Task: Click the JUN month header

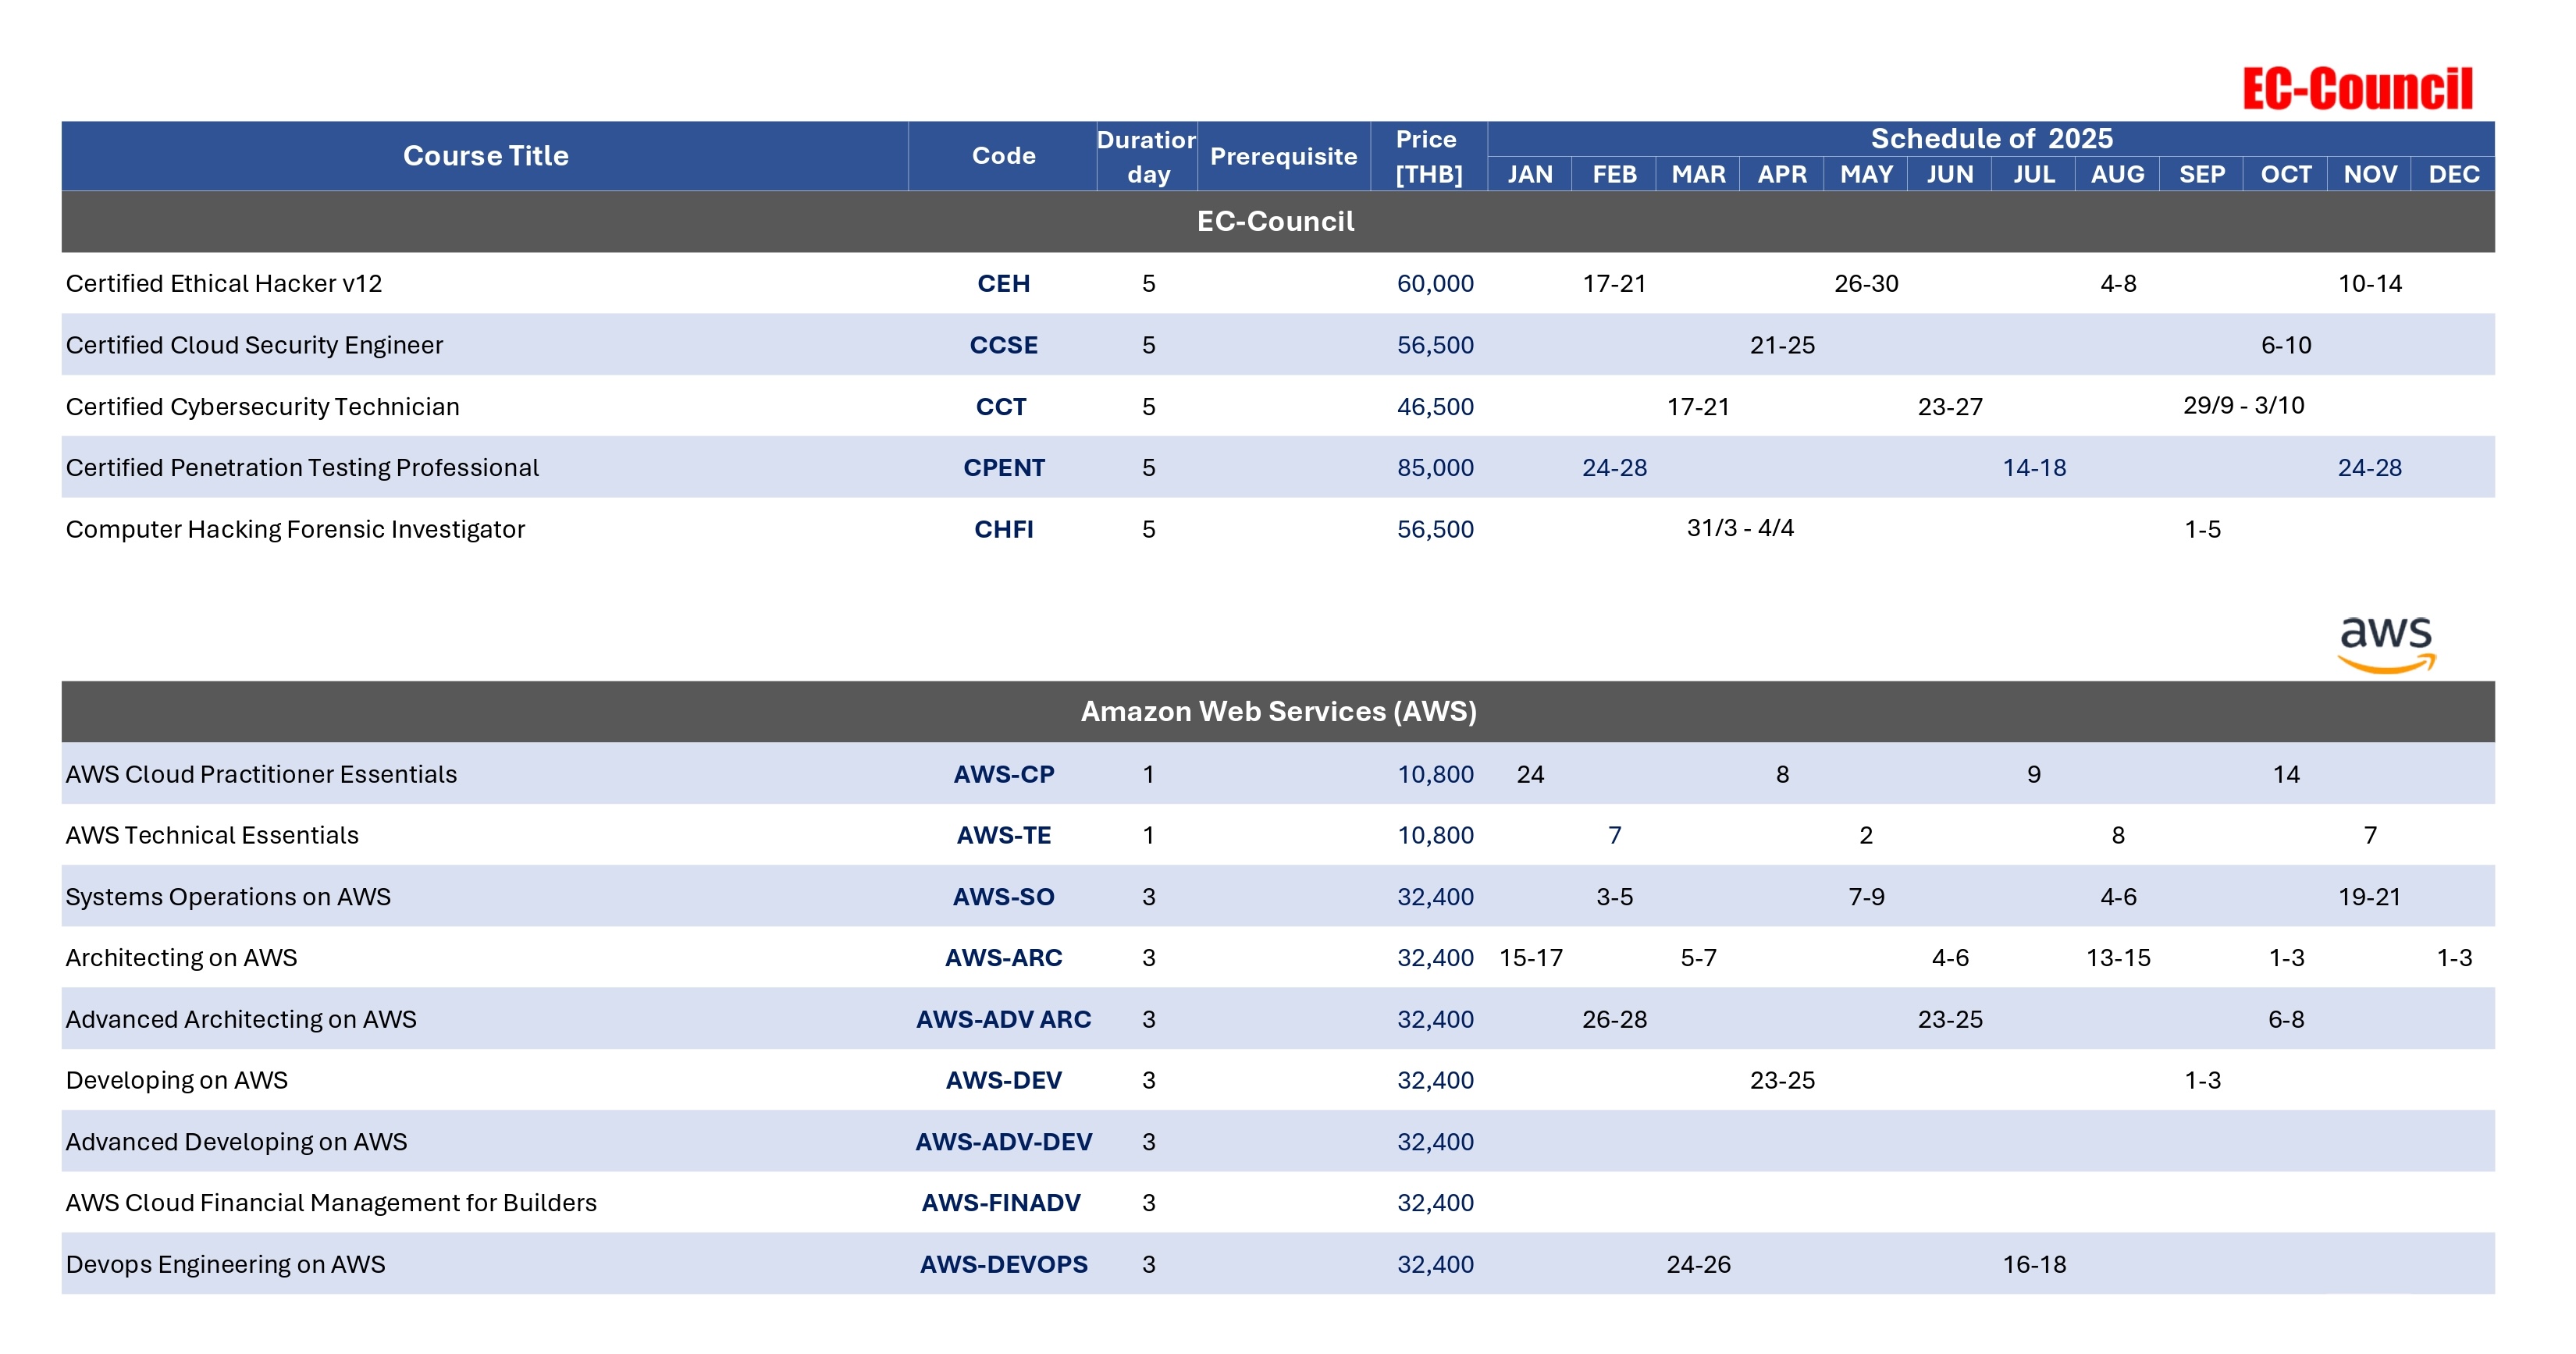Action: pyautogui.click(x=1950, y=174)
